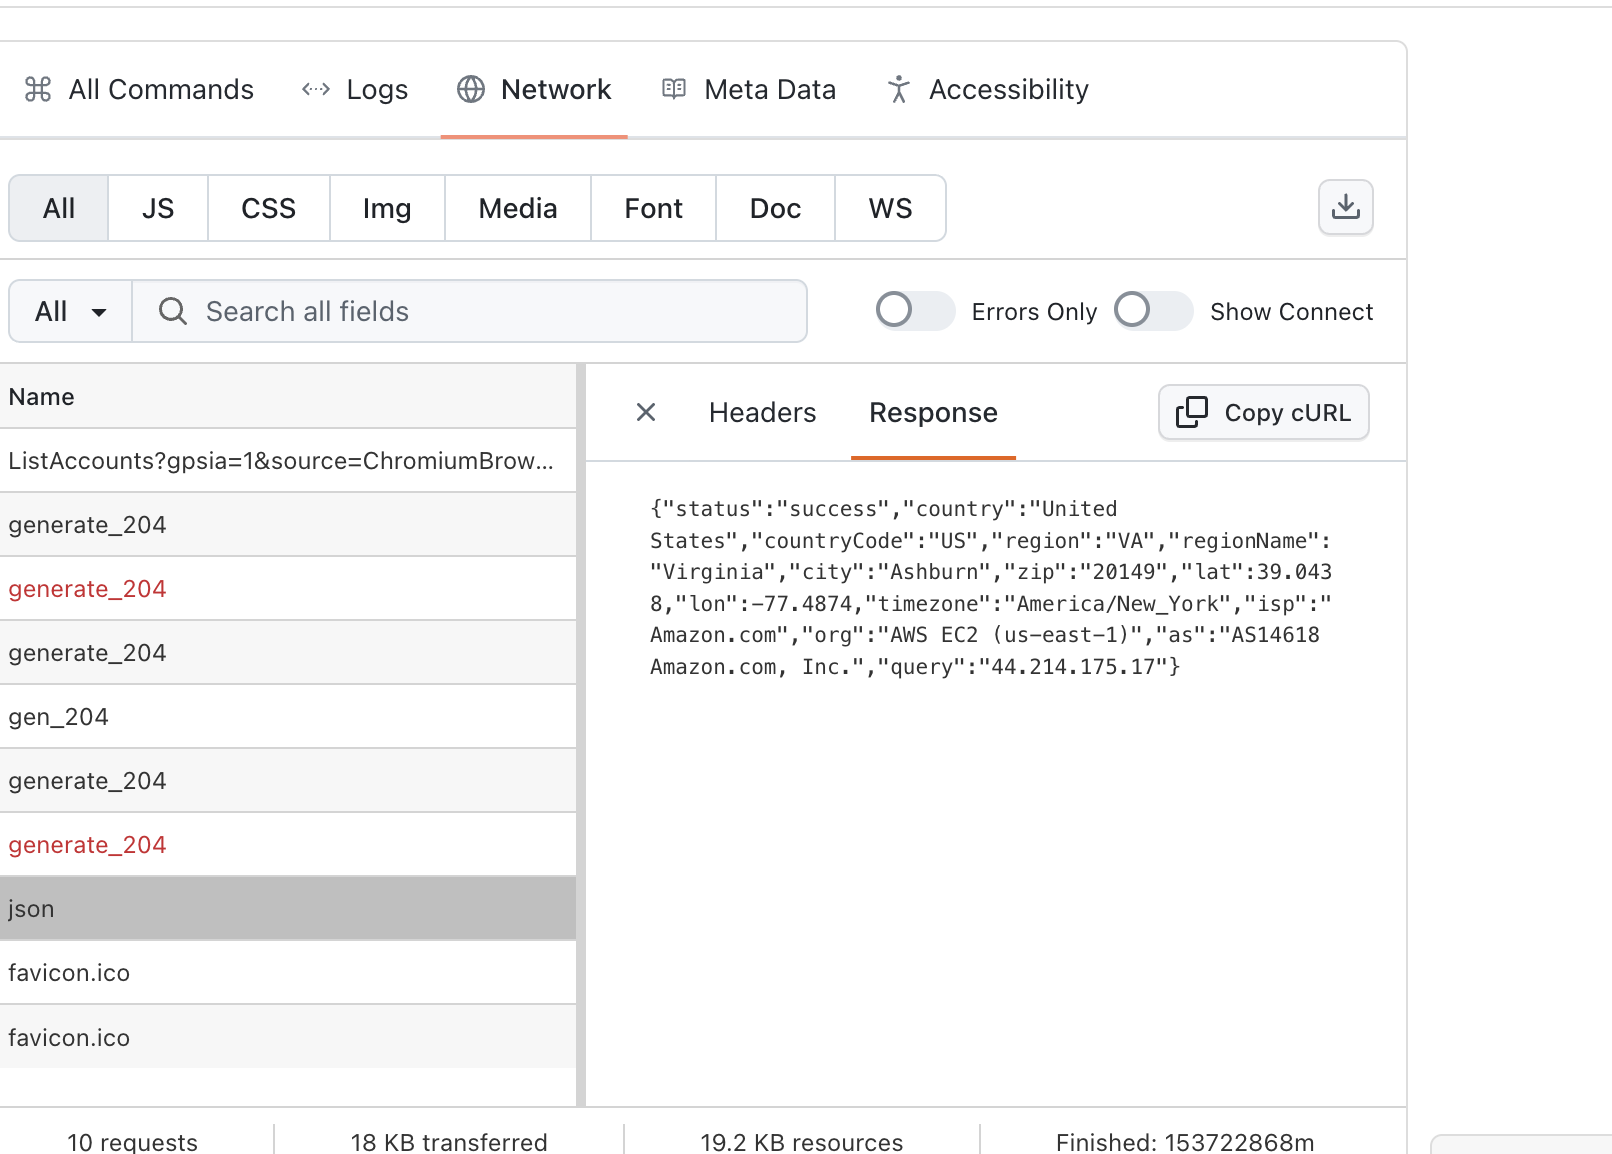The image size is (1612, 1154).
Task: Click the 10 requests status entry
Action: coord(132,1141)
